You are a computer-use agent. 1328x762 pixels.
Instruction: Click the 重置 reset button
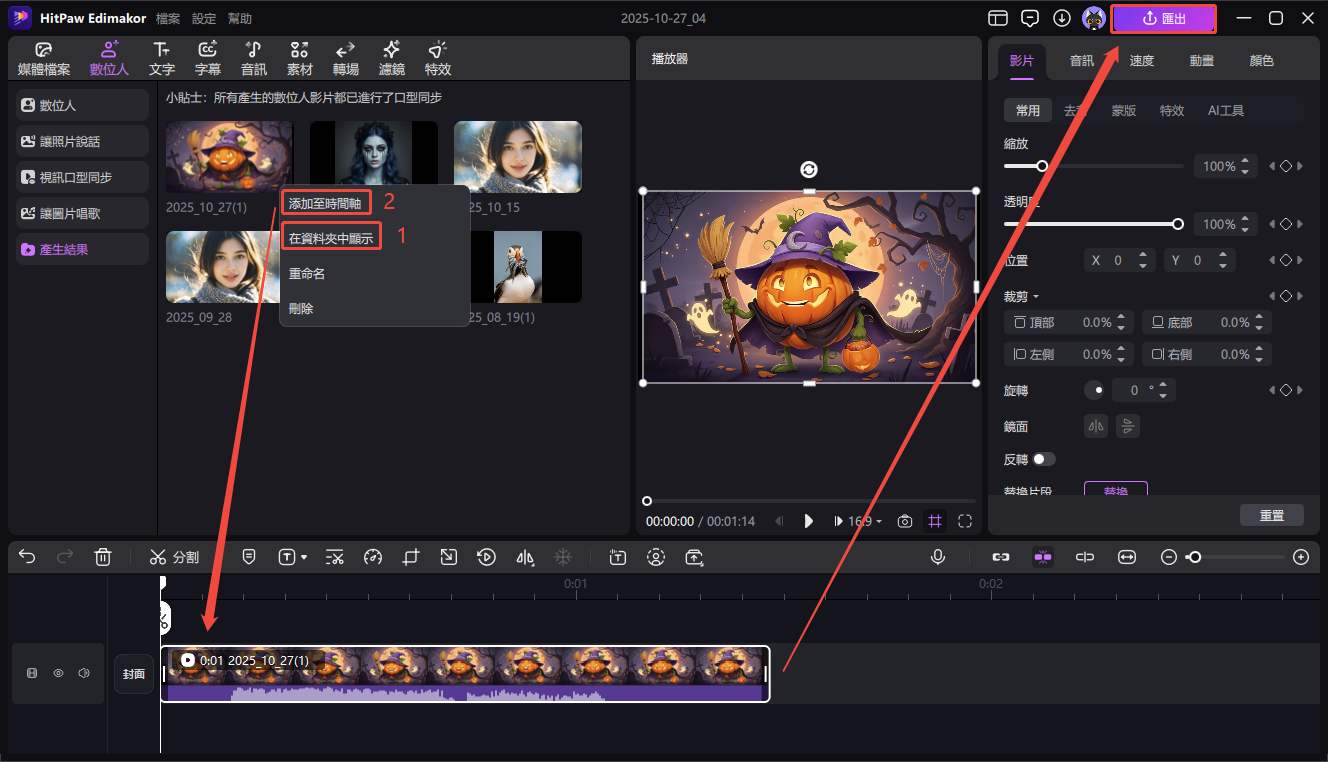tap(1271, 515)
